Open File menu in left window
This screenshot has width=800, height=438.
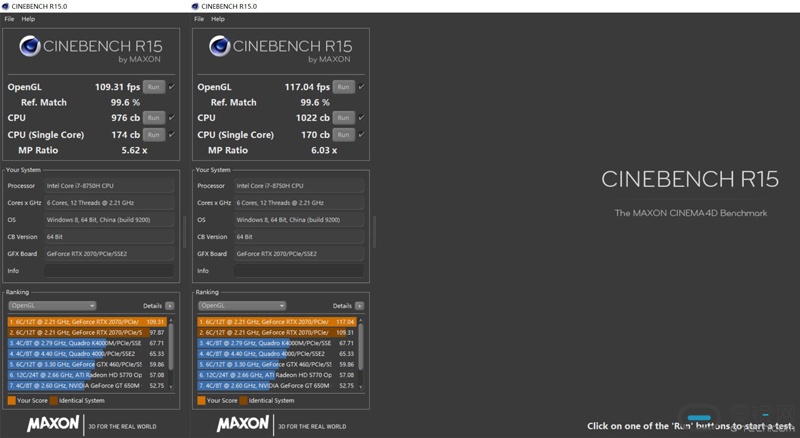(9, 19)
